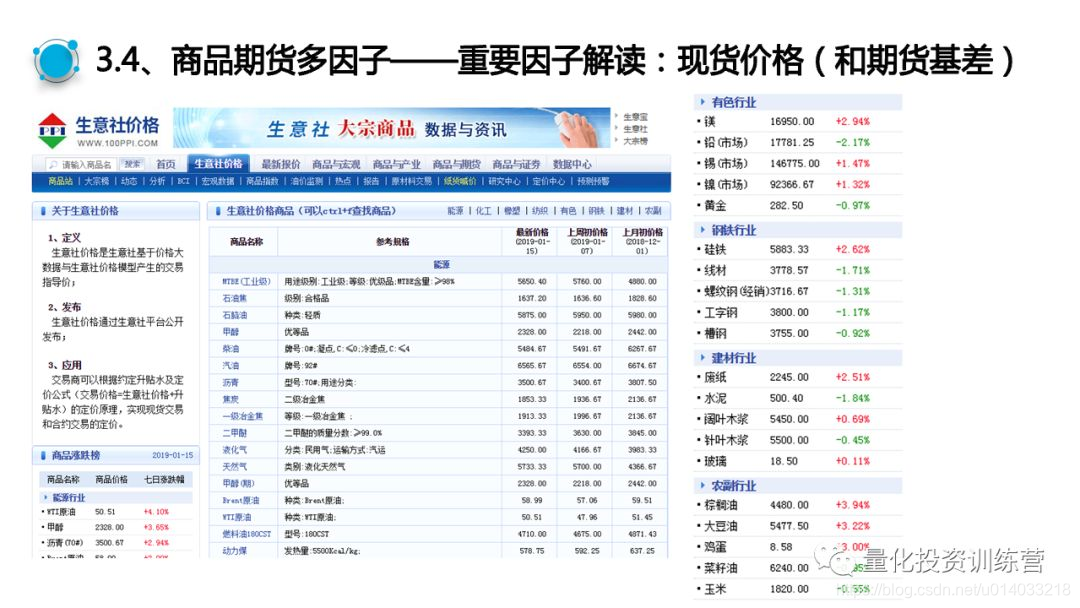Click 大宗榜 in the blue submenu
This screenshot has width=1080, height=608.
[96, 181]
